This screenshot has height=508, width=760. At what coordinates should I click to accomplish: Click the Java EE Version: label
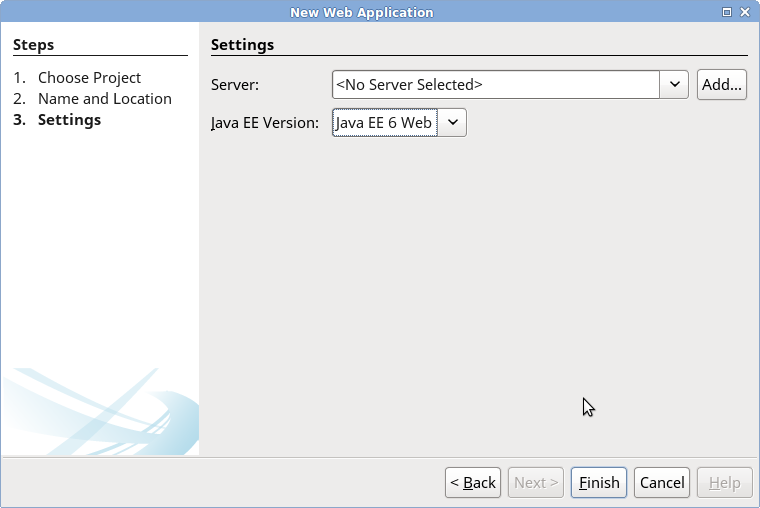point(265,123)
